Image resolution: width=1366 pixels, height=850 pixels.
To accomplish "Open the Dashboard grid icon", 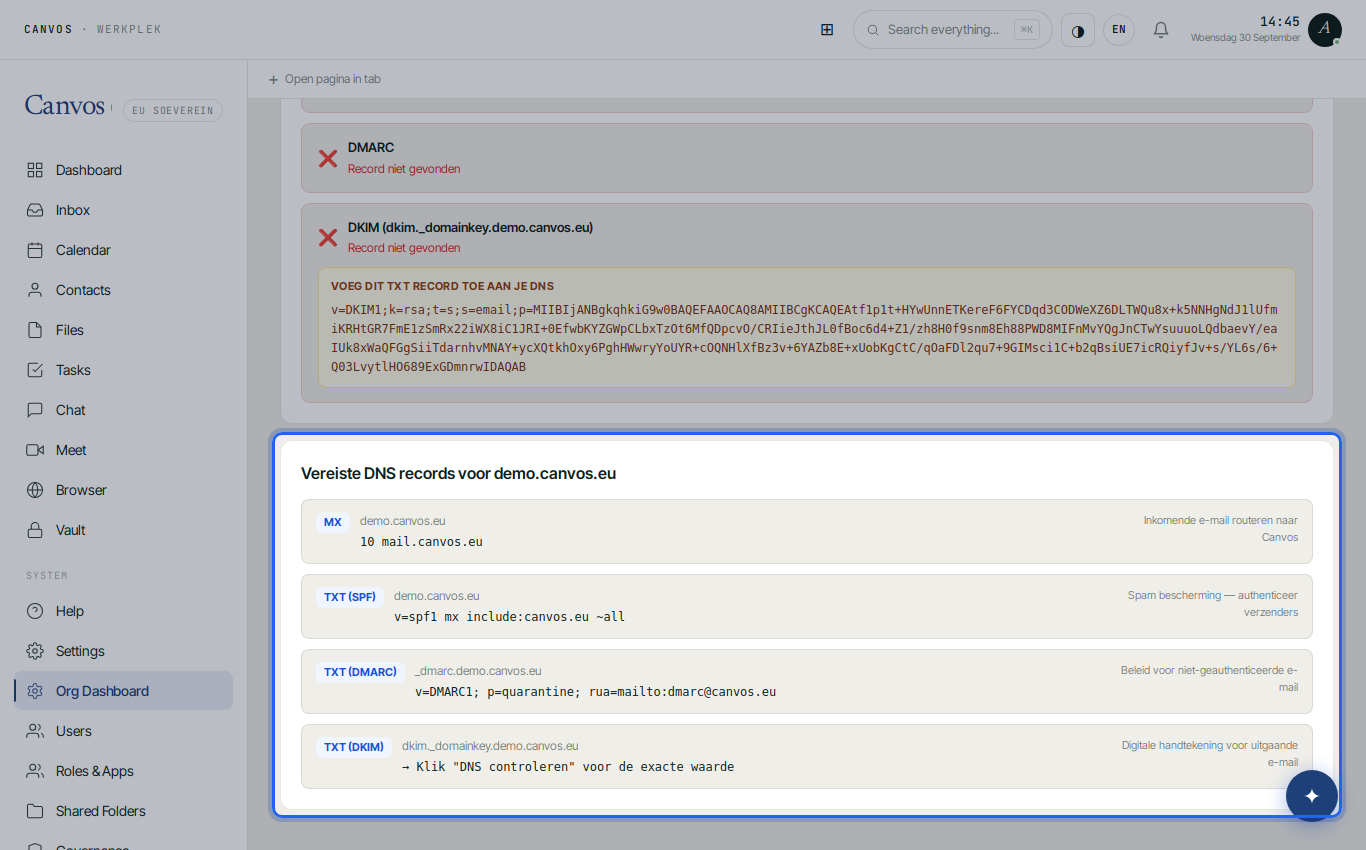I will (35, 170).
